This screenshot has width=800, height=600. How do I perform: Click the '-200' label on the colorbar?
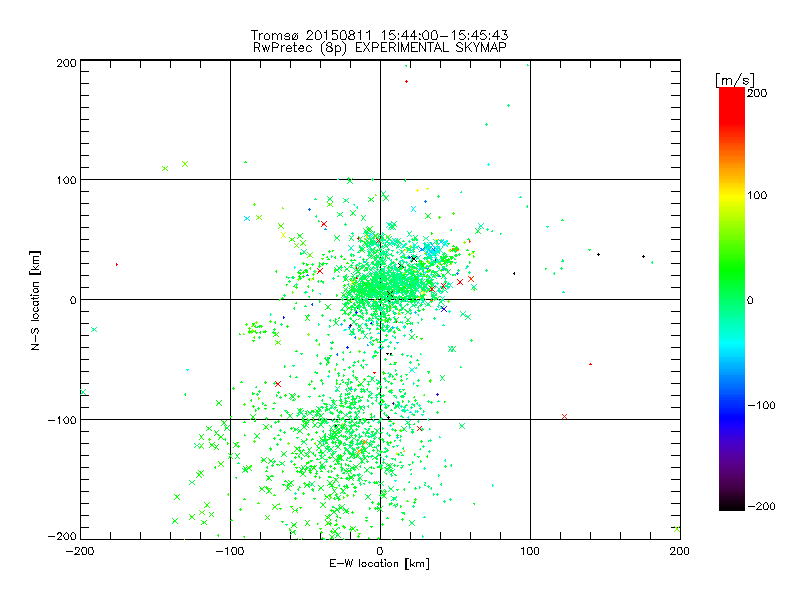point(761,506)
